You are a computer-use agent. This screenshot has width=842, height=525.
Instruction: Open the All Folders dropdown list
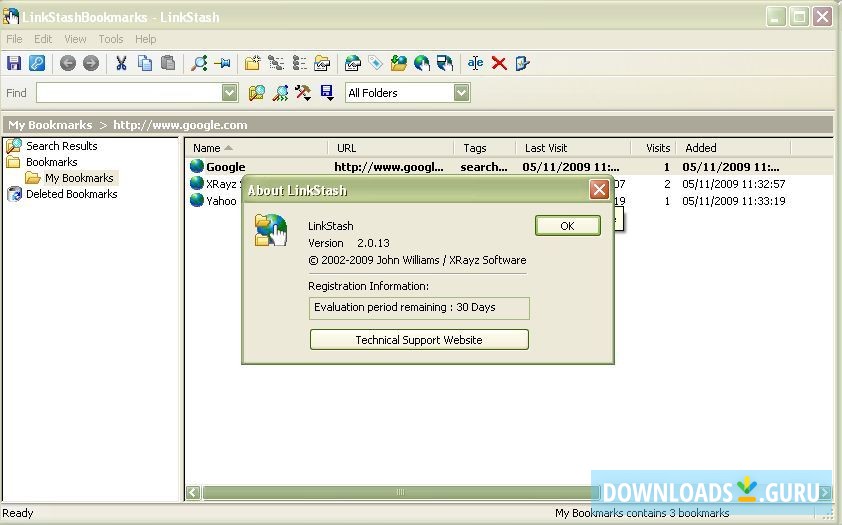(461, 93)
